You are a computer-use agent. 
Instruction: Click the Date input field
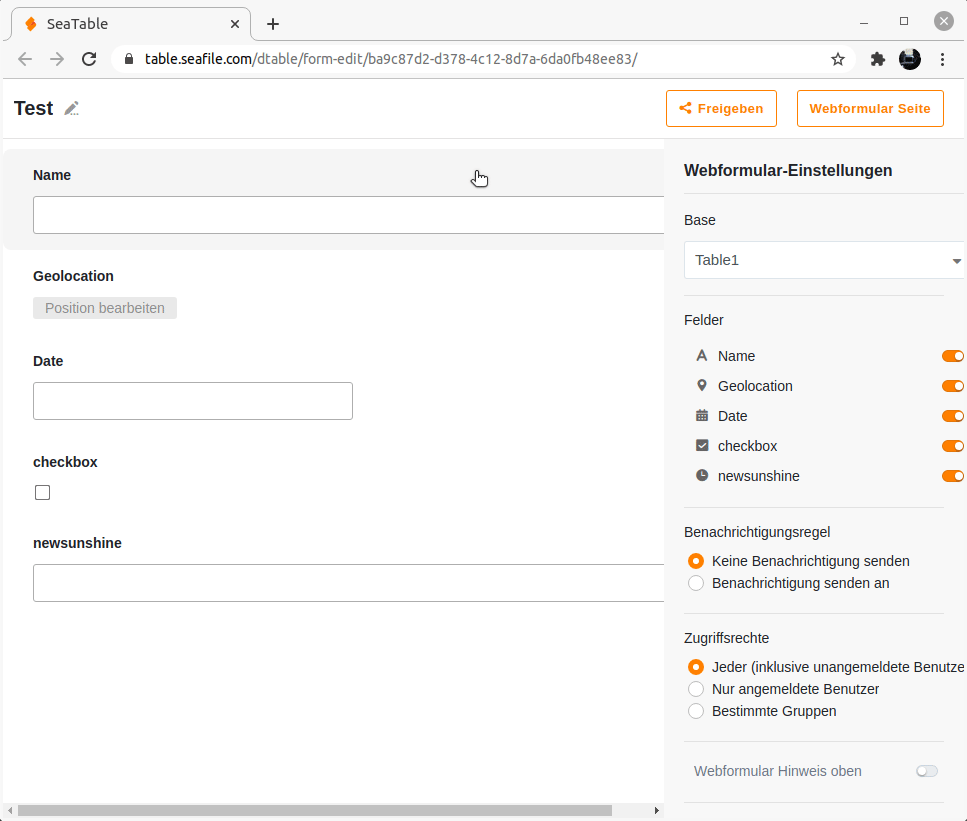(x=193, y=401)
